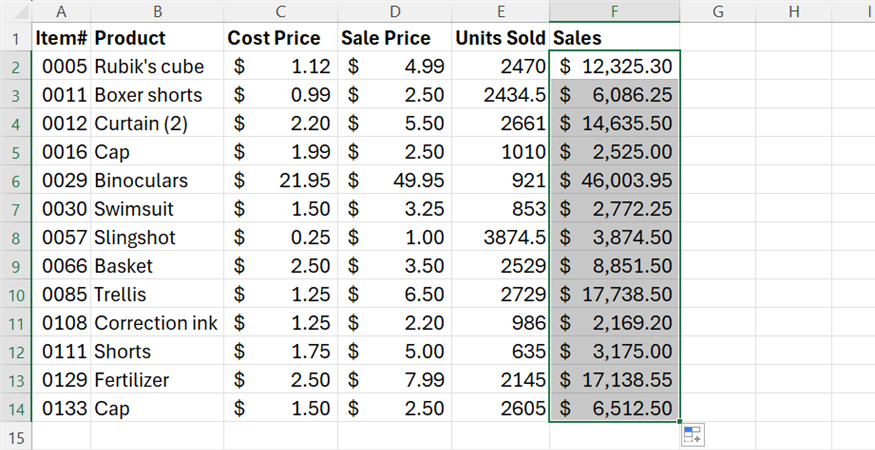Select the Boxer shorts product cell
Screen dimensions: 875x450
click(x=157, y=94)
